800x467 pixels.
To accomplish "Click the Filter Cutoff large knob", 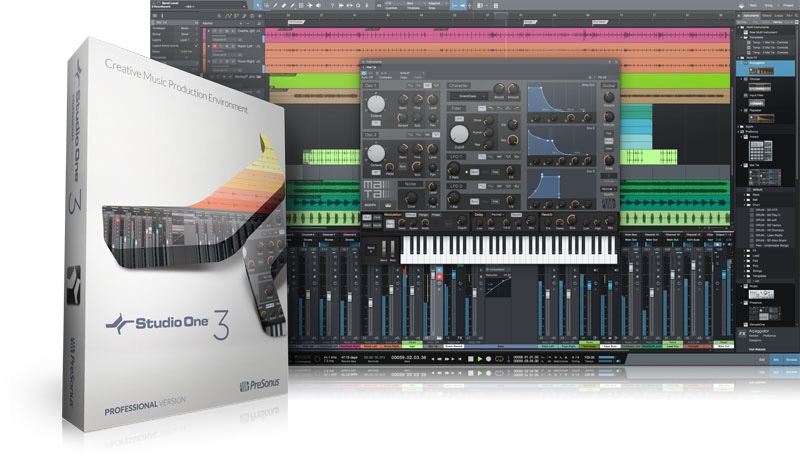I will click(461, 135).
